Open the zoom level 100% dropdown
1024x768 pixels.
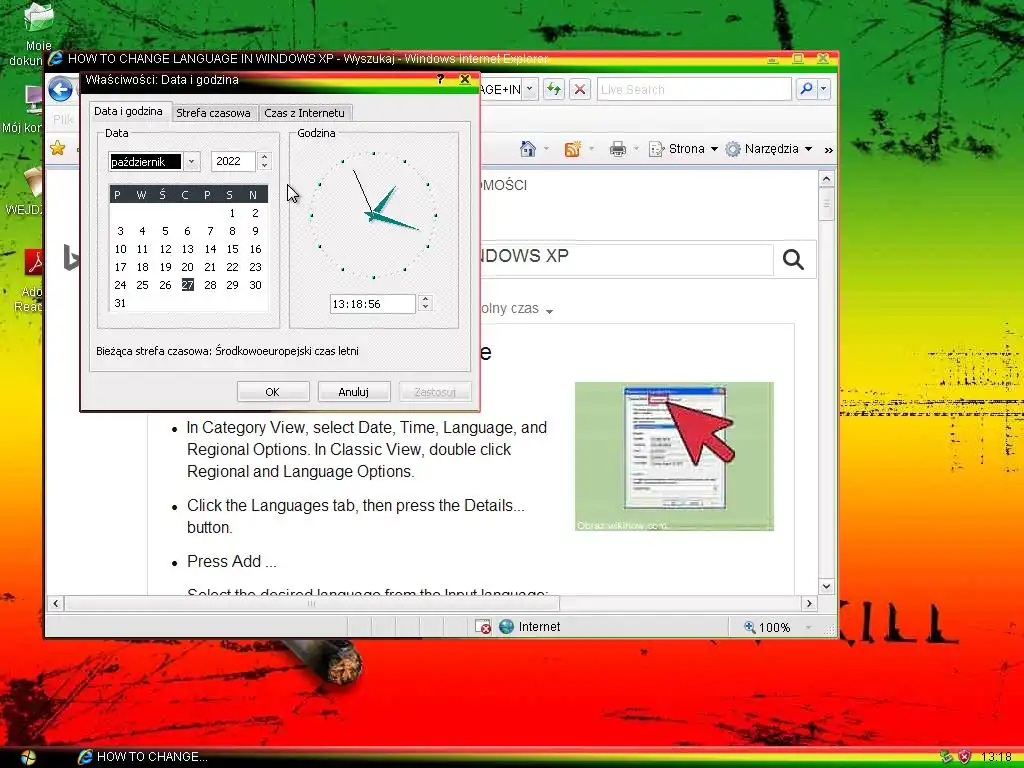point(808,628)
